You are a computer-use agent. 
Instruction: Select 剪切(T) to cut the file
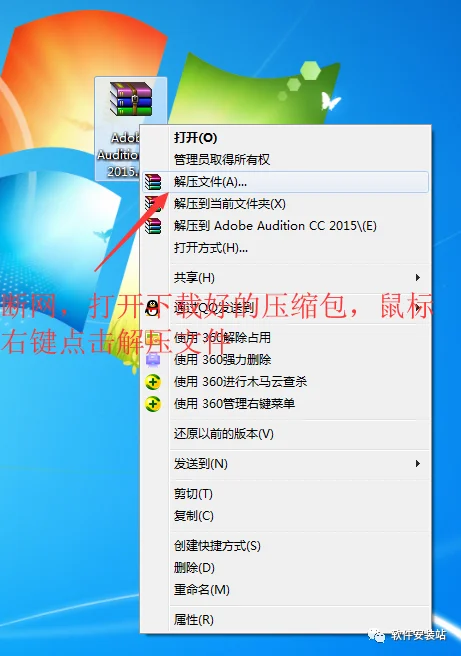(x=286, y=494)
